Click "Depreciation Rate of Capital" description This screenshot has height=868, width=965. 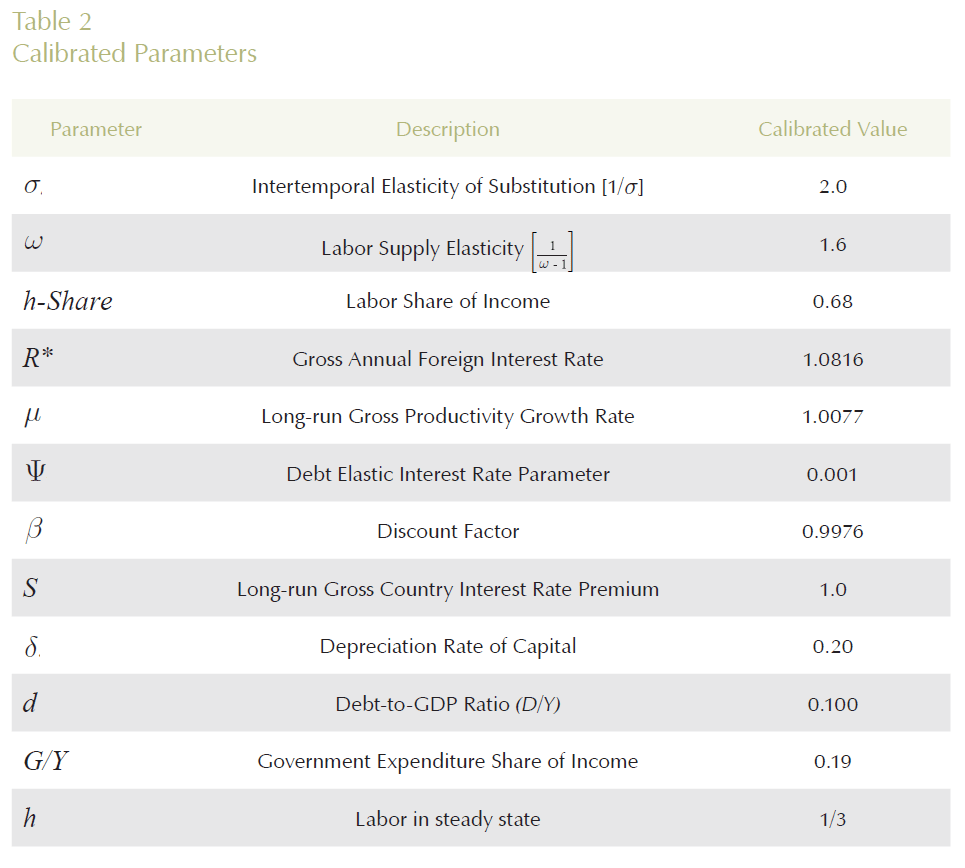(447, 646)
